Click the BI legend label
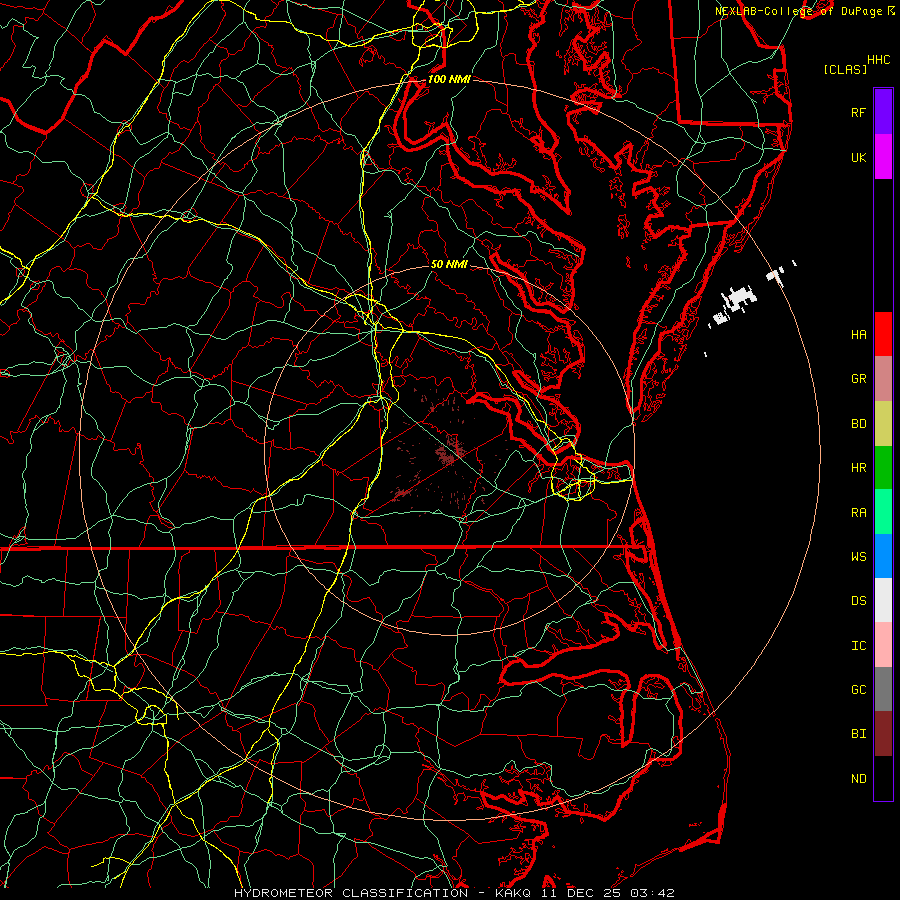This screenshot has width=900, height=900. [x=858, y=734]
